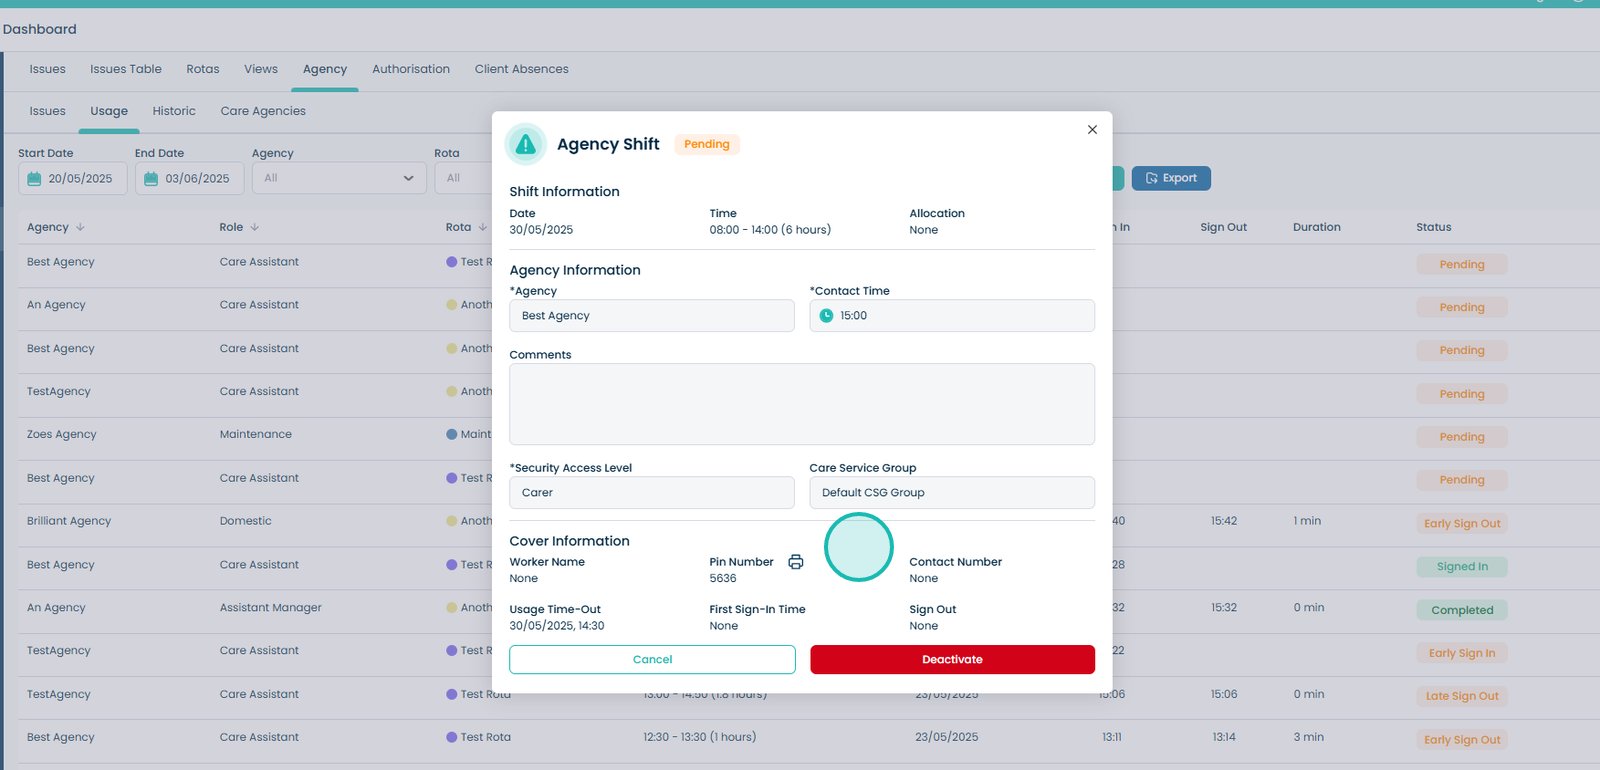
Task: Click Cancel in the Agency Shift dialog
Action: click(x=652, y=660)
